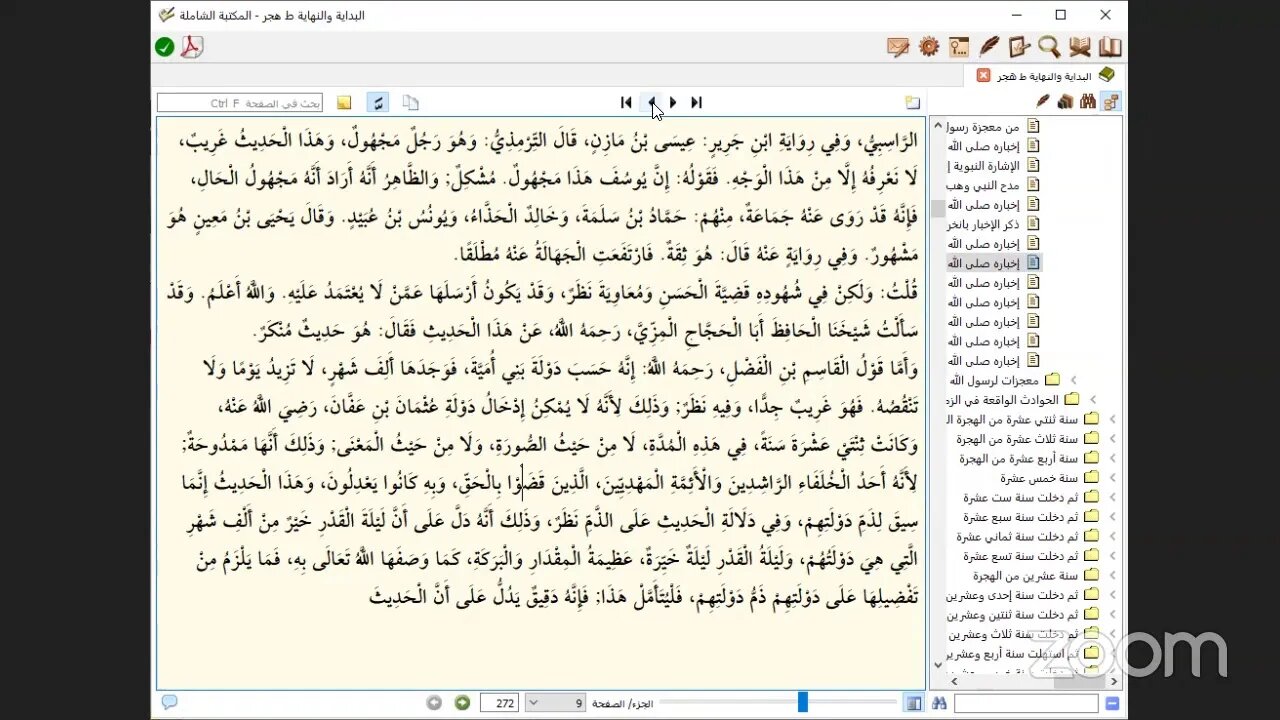Open the volume dropdown showing 9
This screenshot has width=1280, height=720.
[556, 703]
